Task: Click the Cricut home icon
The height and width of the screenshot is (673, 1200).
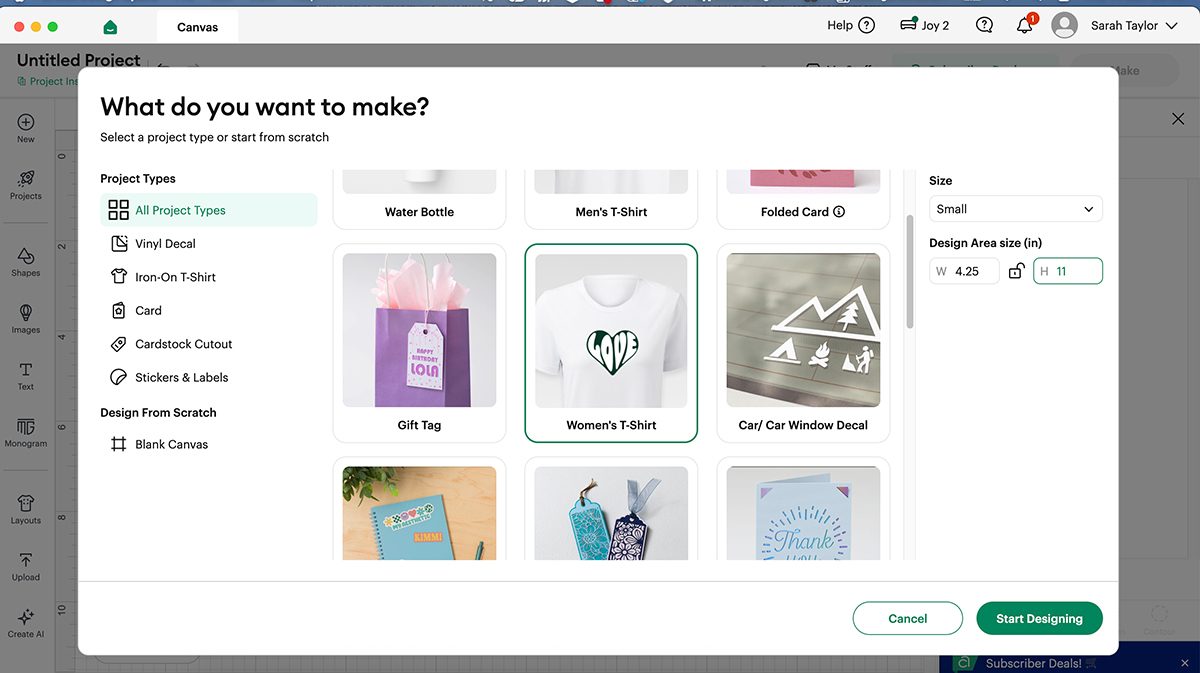Action: click(110, 27)
